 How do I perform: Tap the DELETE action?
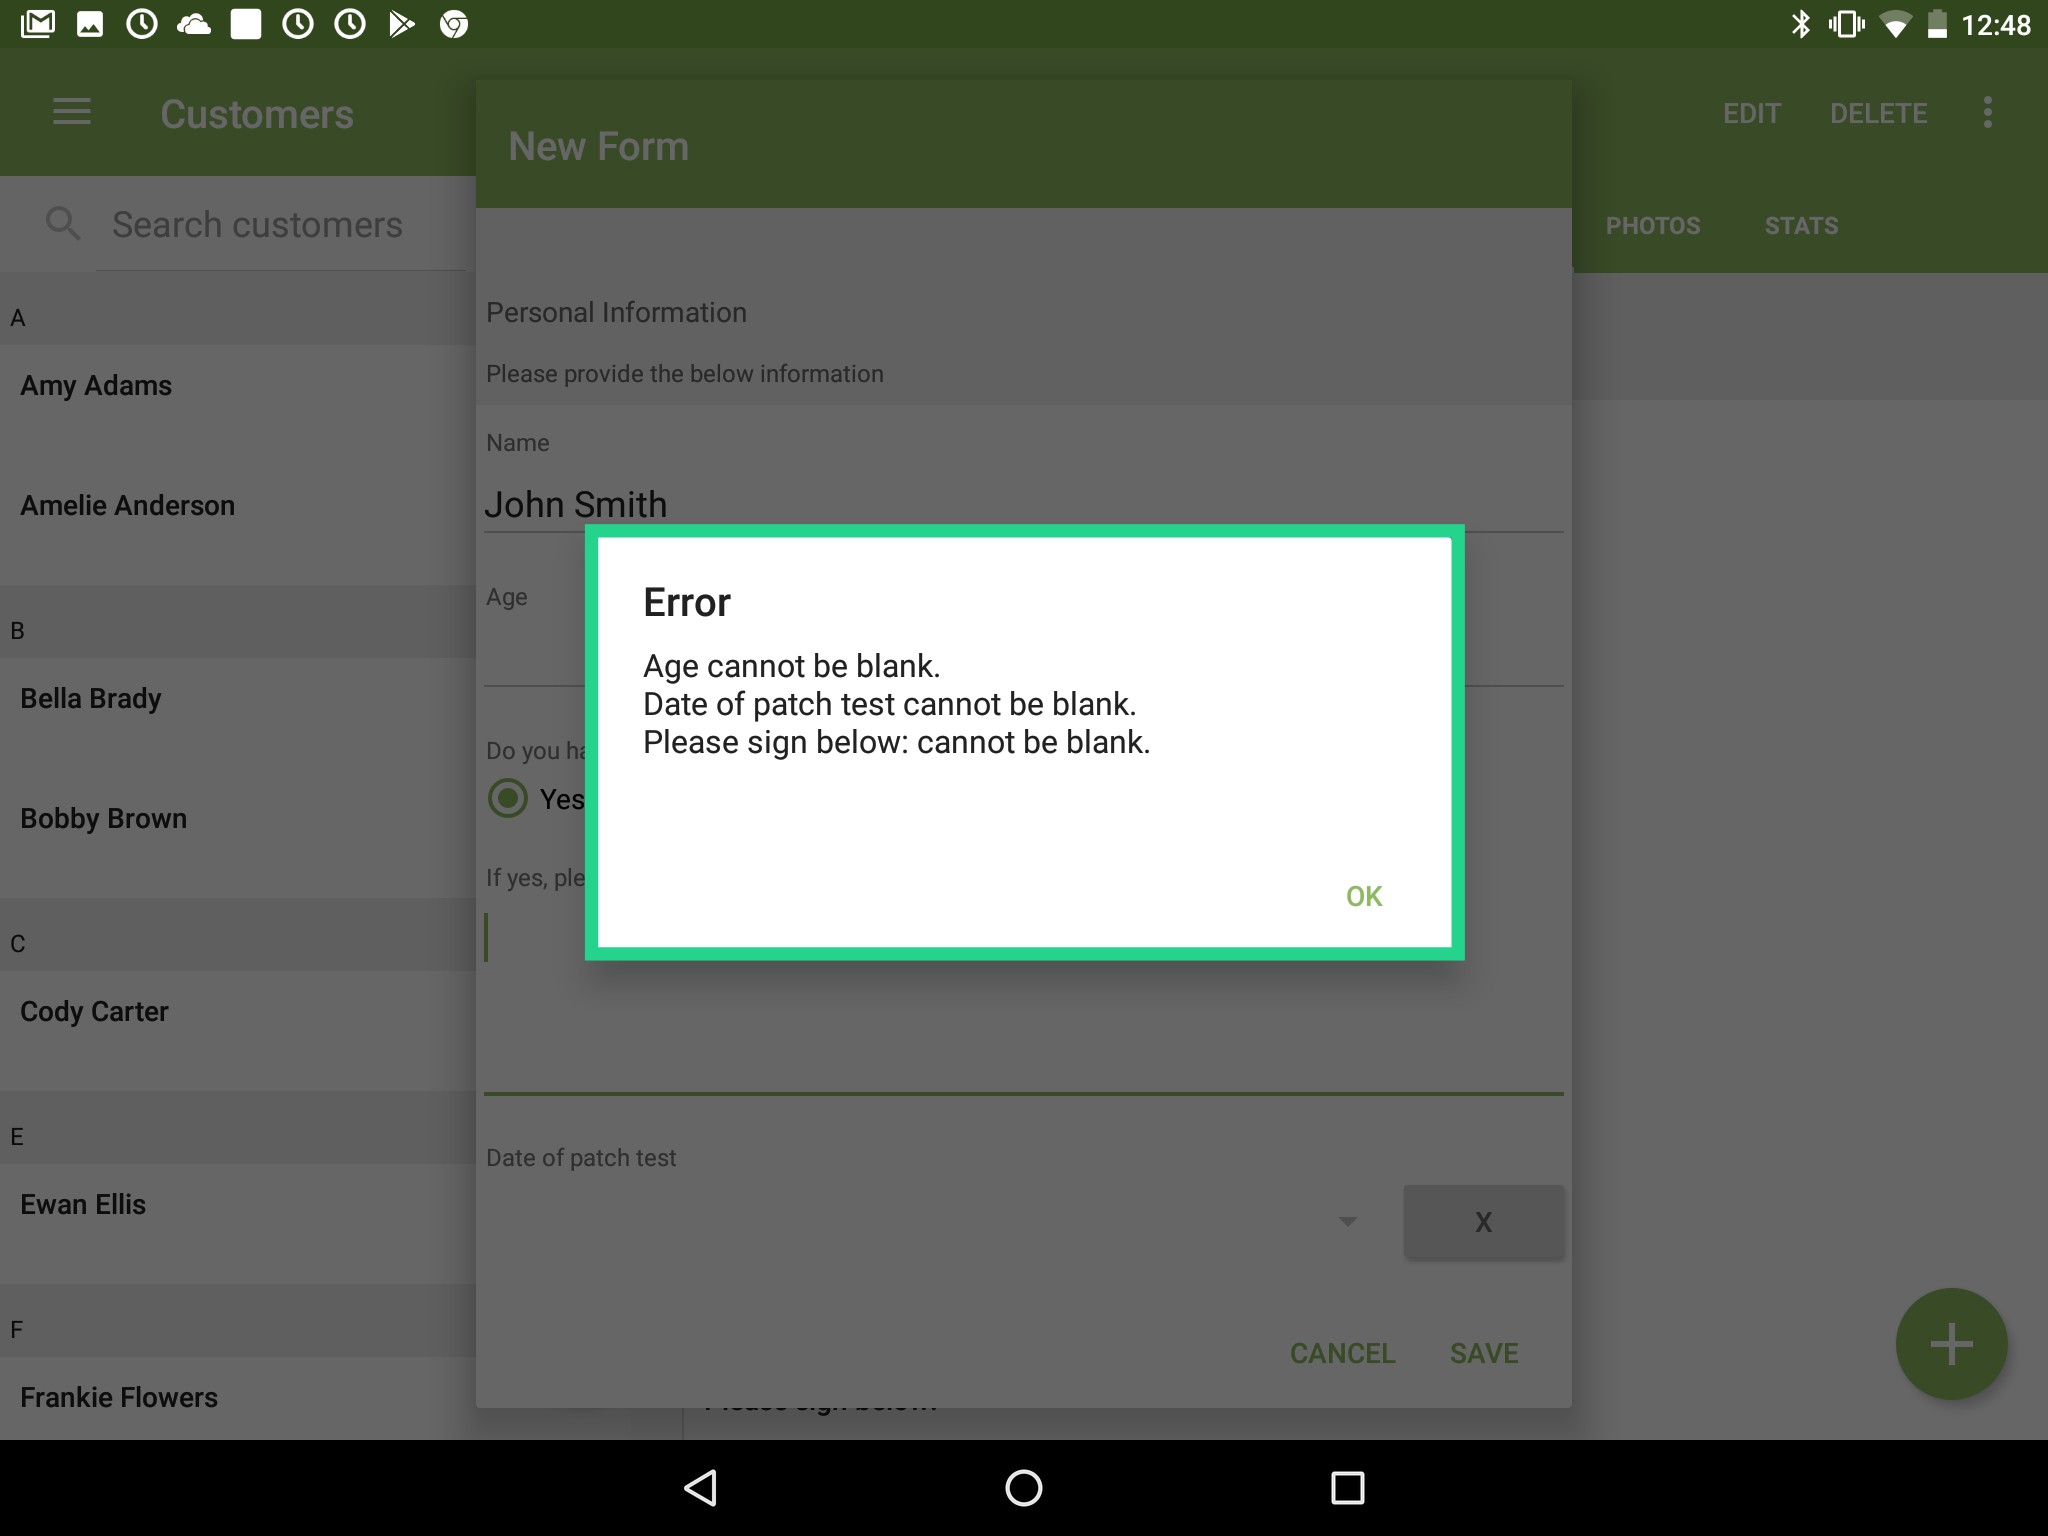[1878, 113]
